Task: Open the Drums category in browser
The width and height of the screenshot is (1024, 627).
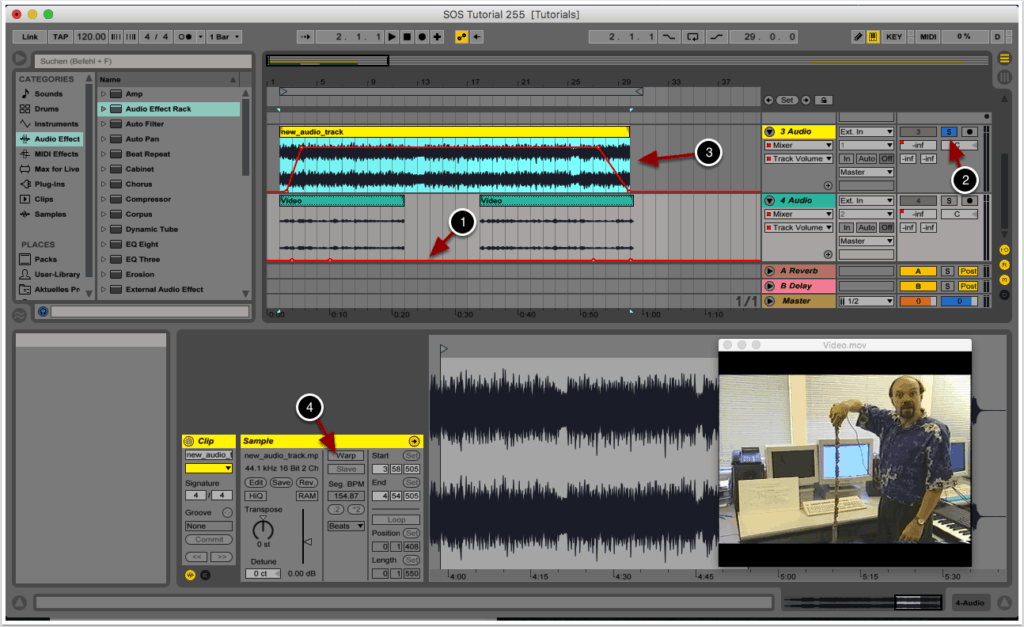Action: [x=46, y=109]
